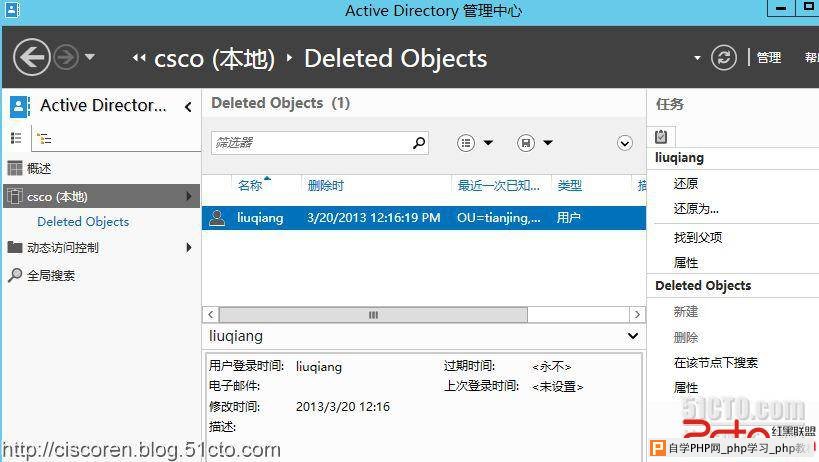Expand 动态访问控制 submenu arrow
The height and width of the screenshot is (462, 819).
click(x=189, y=247)
